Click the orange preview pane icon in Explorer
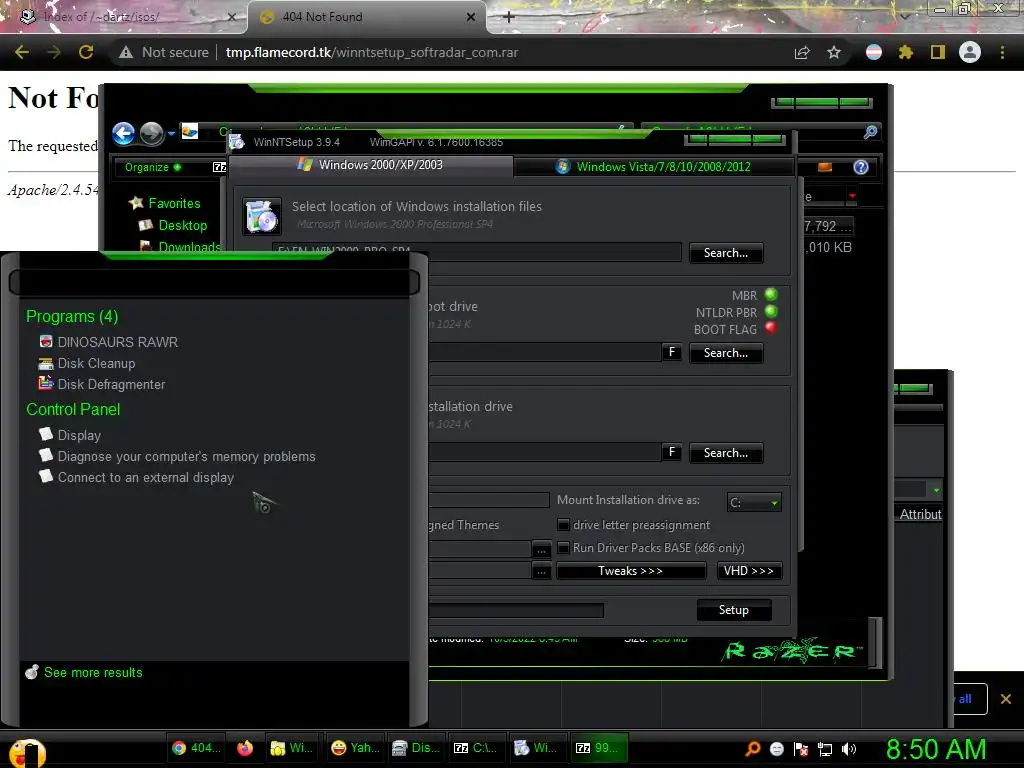Image resolution: width=1024 pixels, height=768 pixels. pyautogui.click(x=825, y=167)
